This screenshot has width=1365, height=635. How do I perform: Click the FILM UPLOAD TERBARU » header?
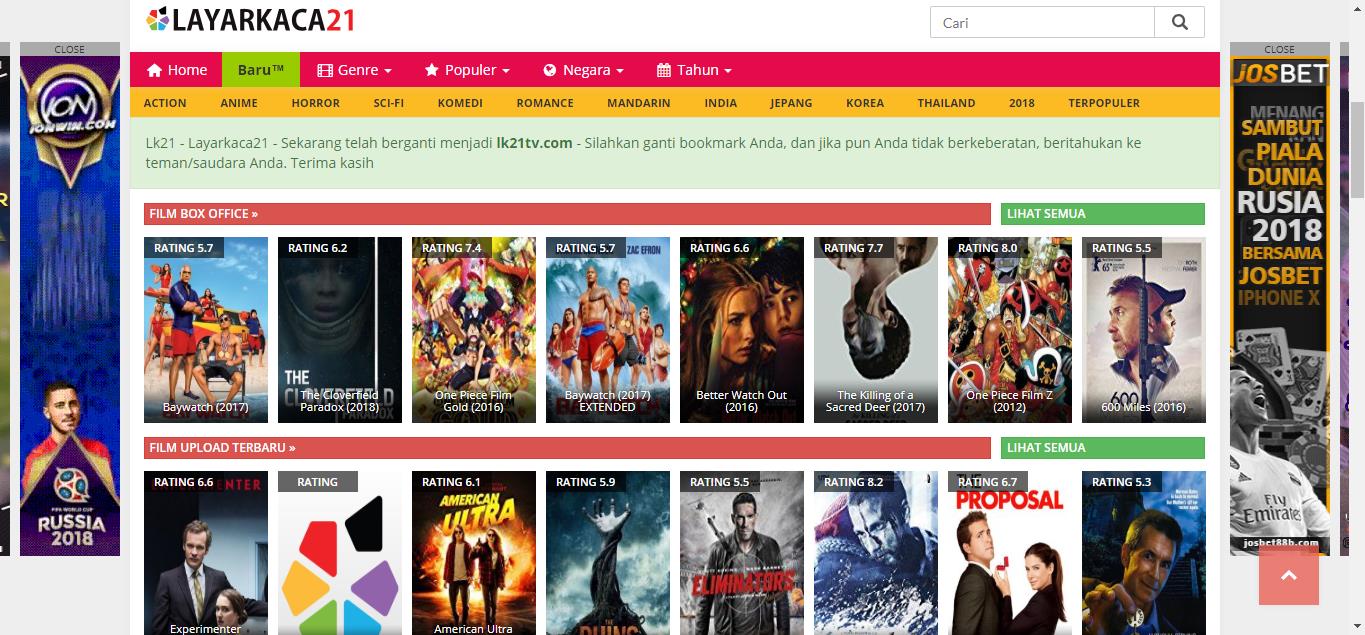(x=567, y=448)
